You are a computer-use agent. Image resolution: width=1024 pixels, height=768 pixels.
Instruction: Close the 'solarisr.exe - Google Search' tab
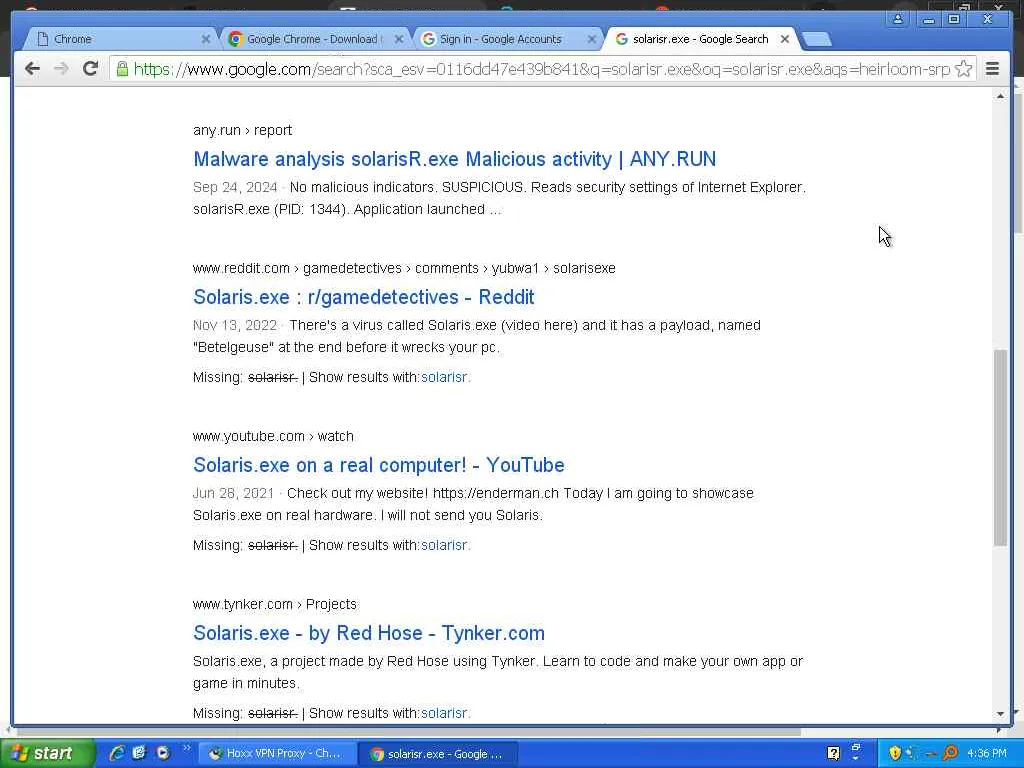(785, 39)
